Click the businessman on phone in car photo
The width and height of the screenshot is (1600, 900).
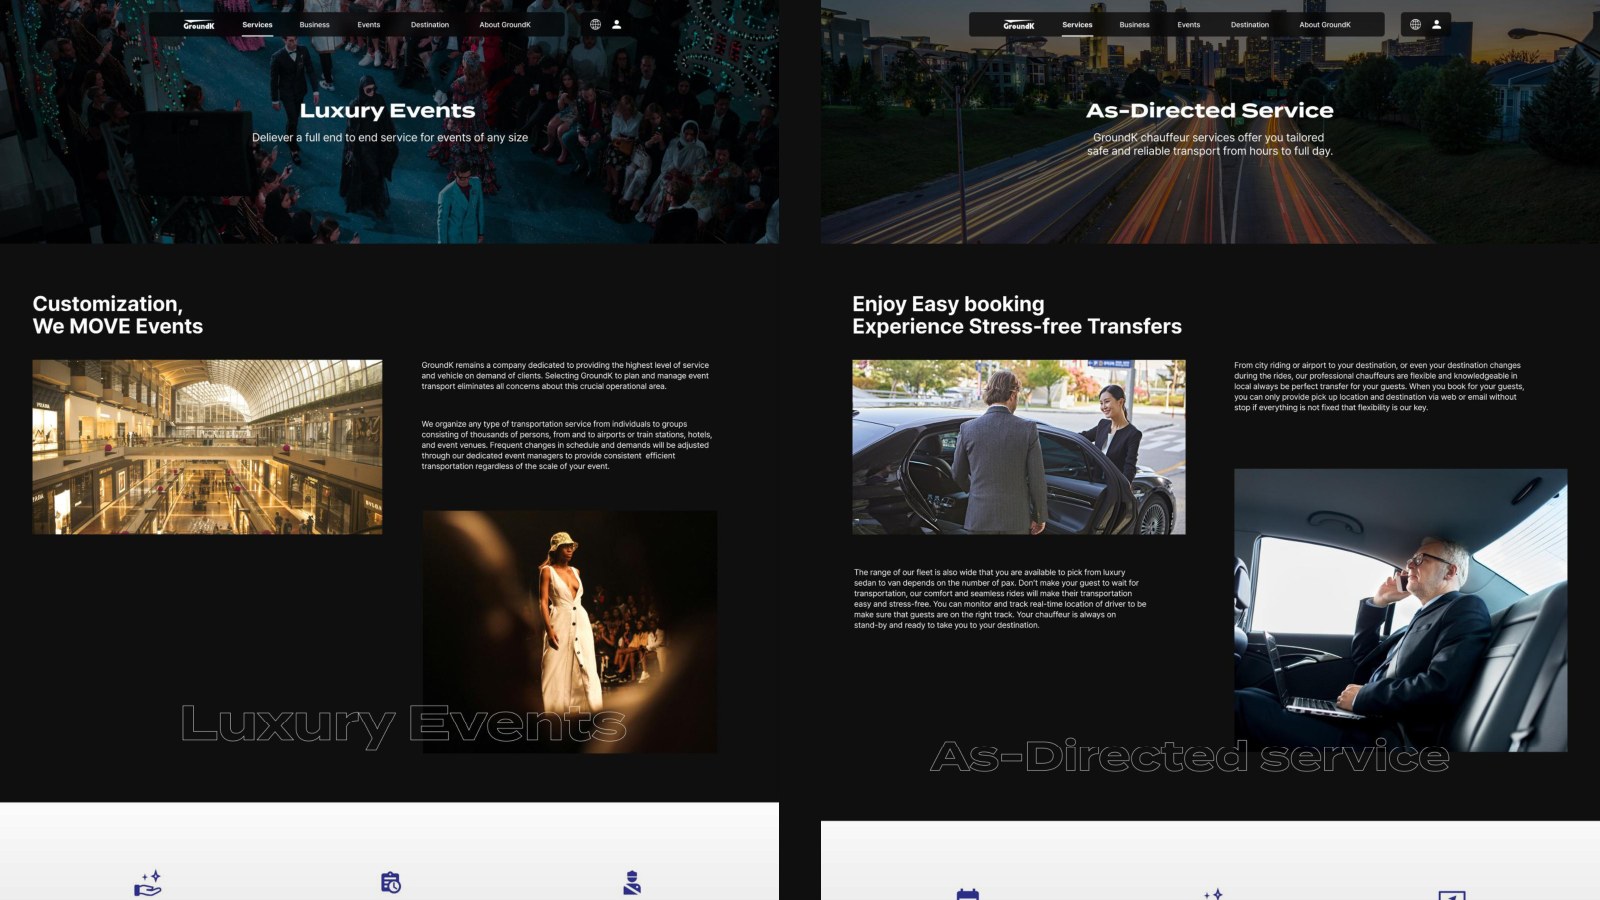click(1400, 610)
